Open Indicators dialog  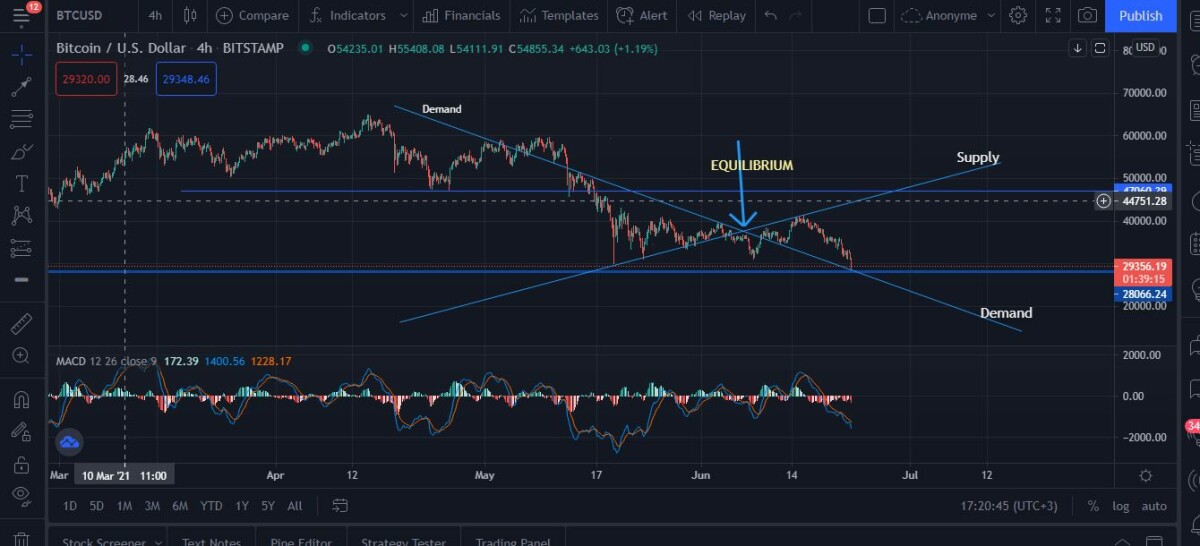pyautogui.click(x=347, y=15)
